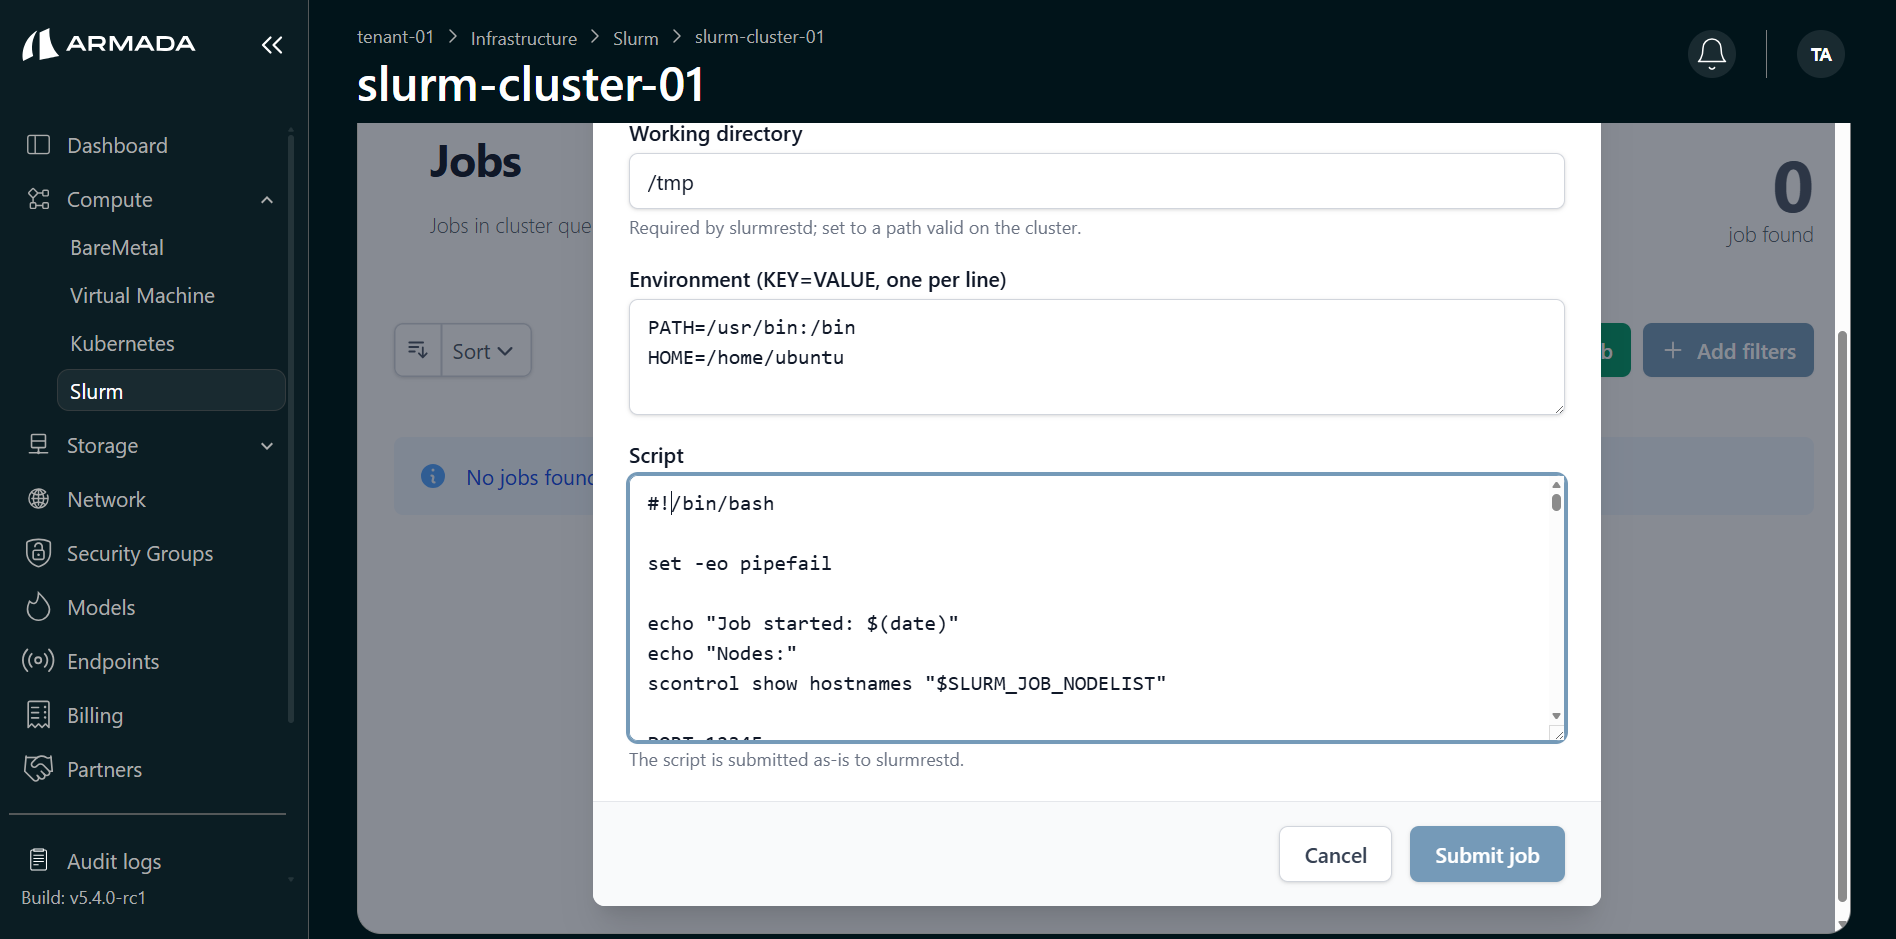
Task: Click the Network globe icon
Action: [38, 499]
